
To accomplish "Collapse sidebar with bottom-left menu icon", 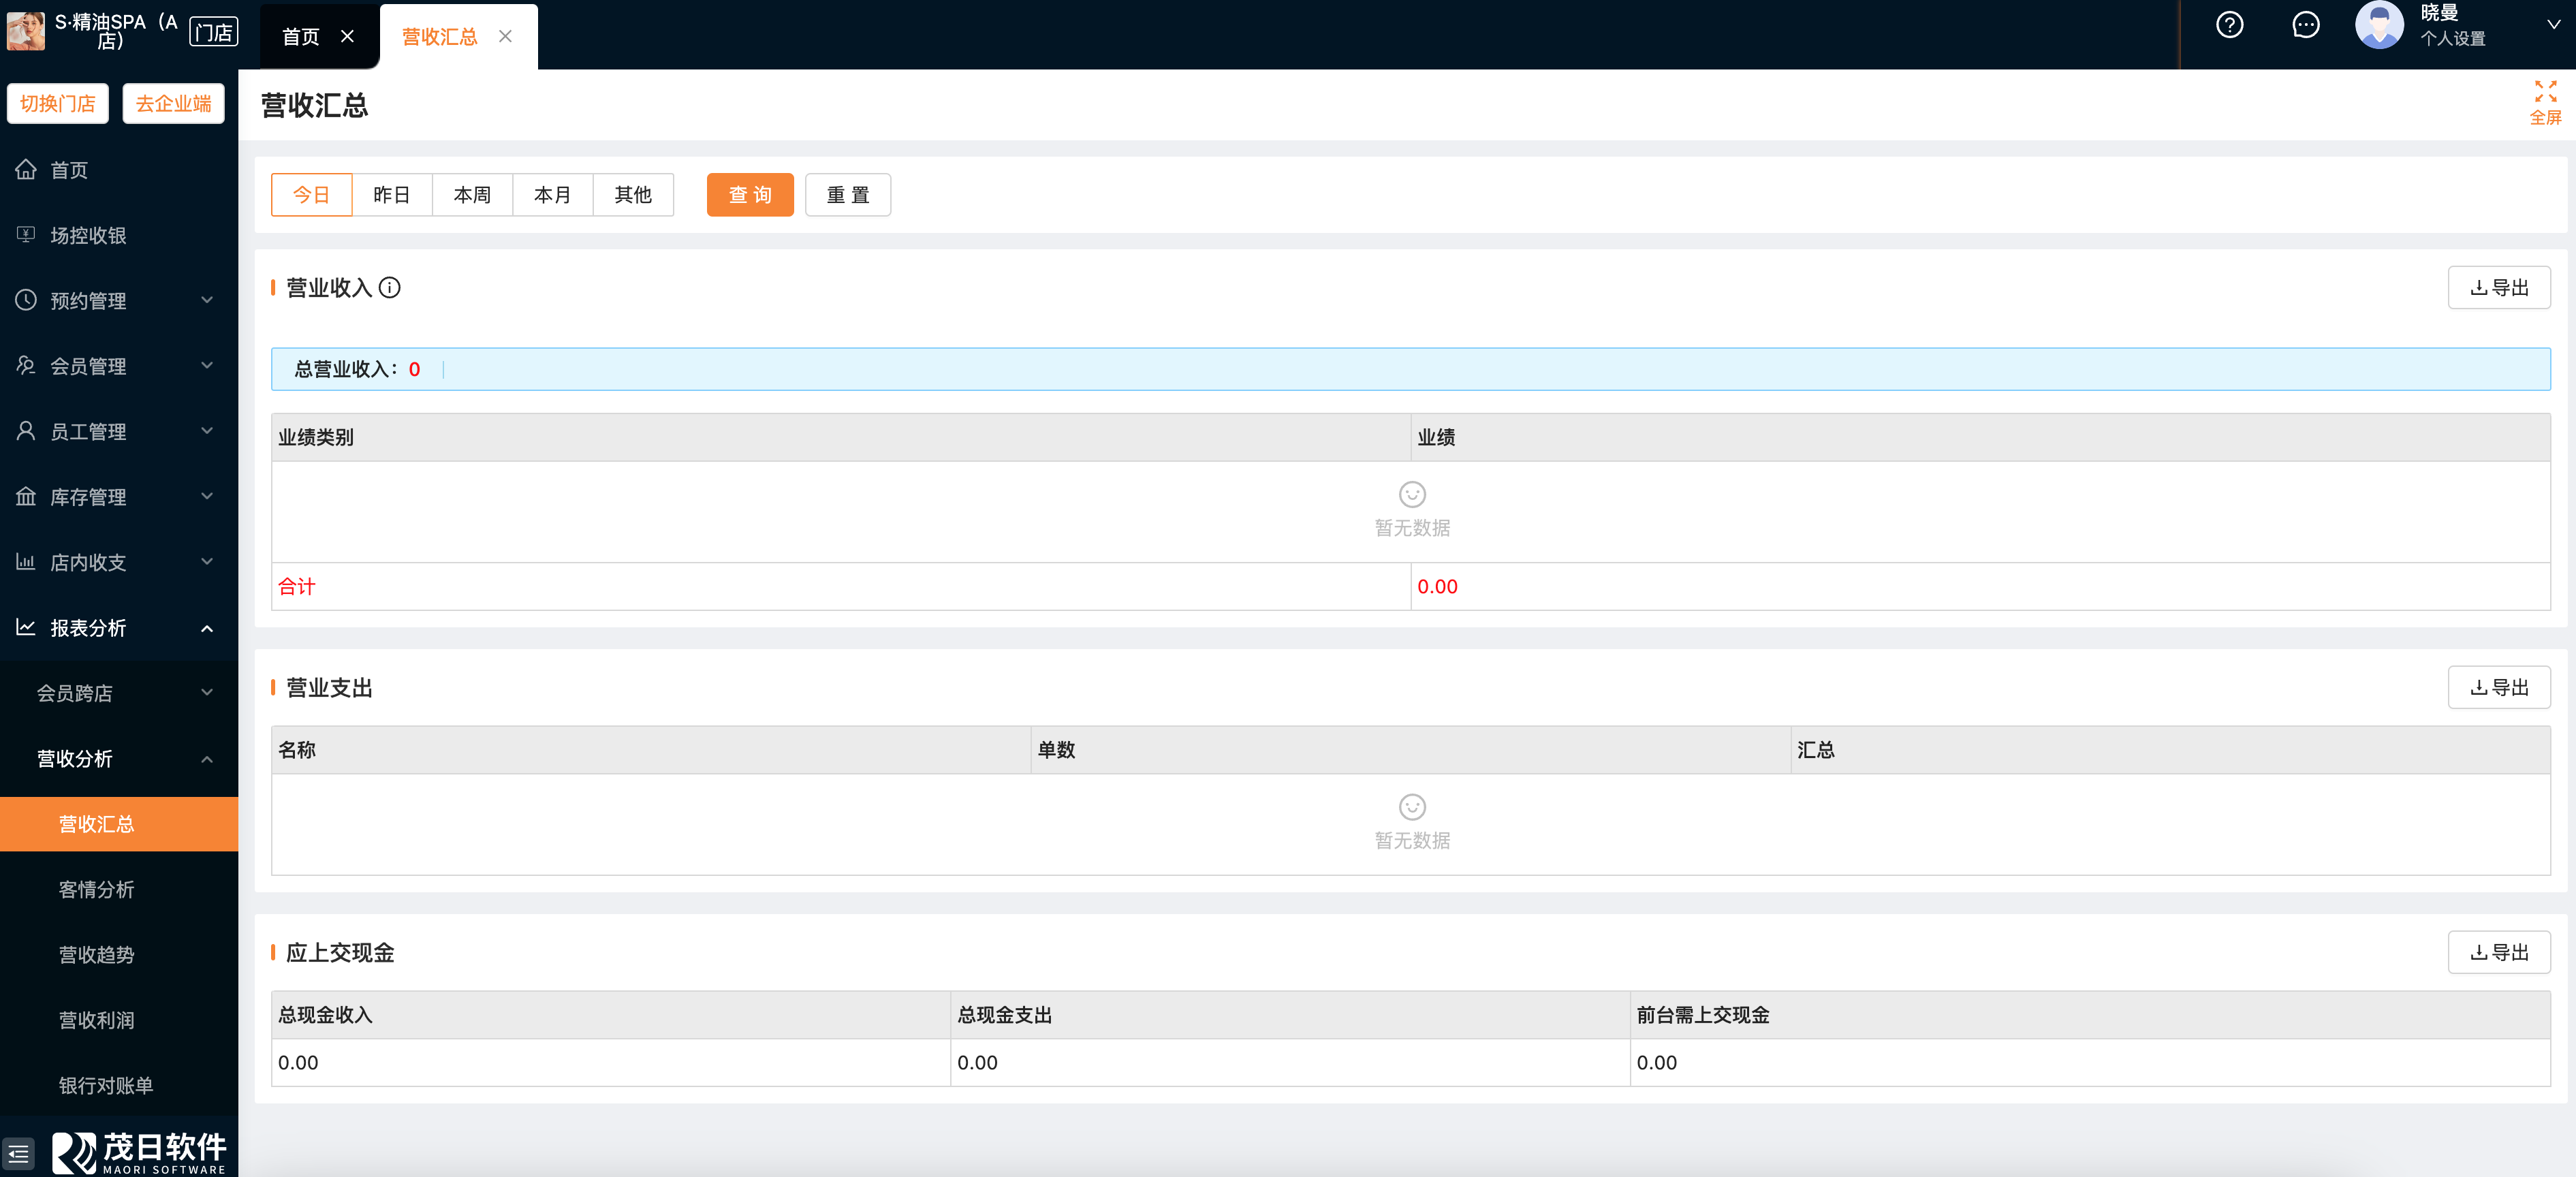I will click(x=18, y=1153).
